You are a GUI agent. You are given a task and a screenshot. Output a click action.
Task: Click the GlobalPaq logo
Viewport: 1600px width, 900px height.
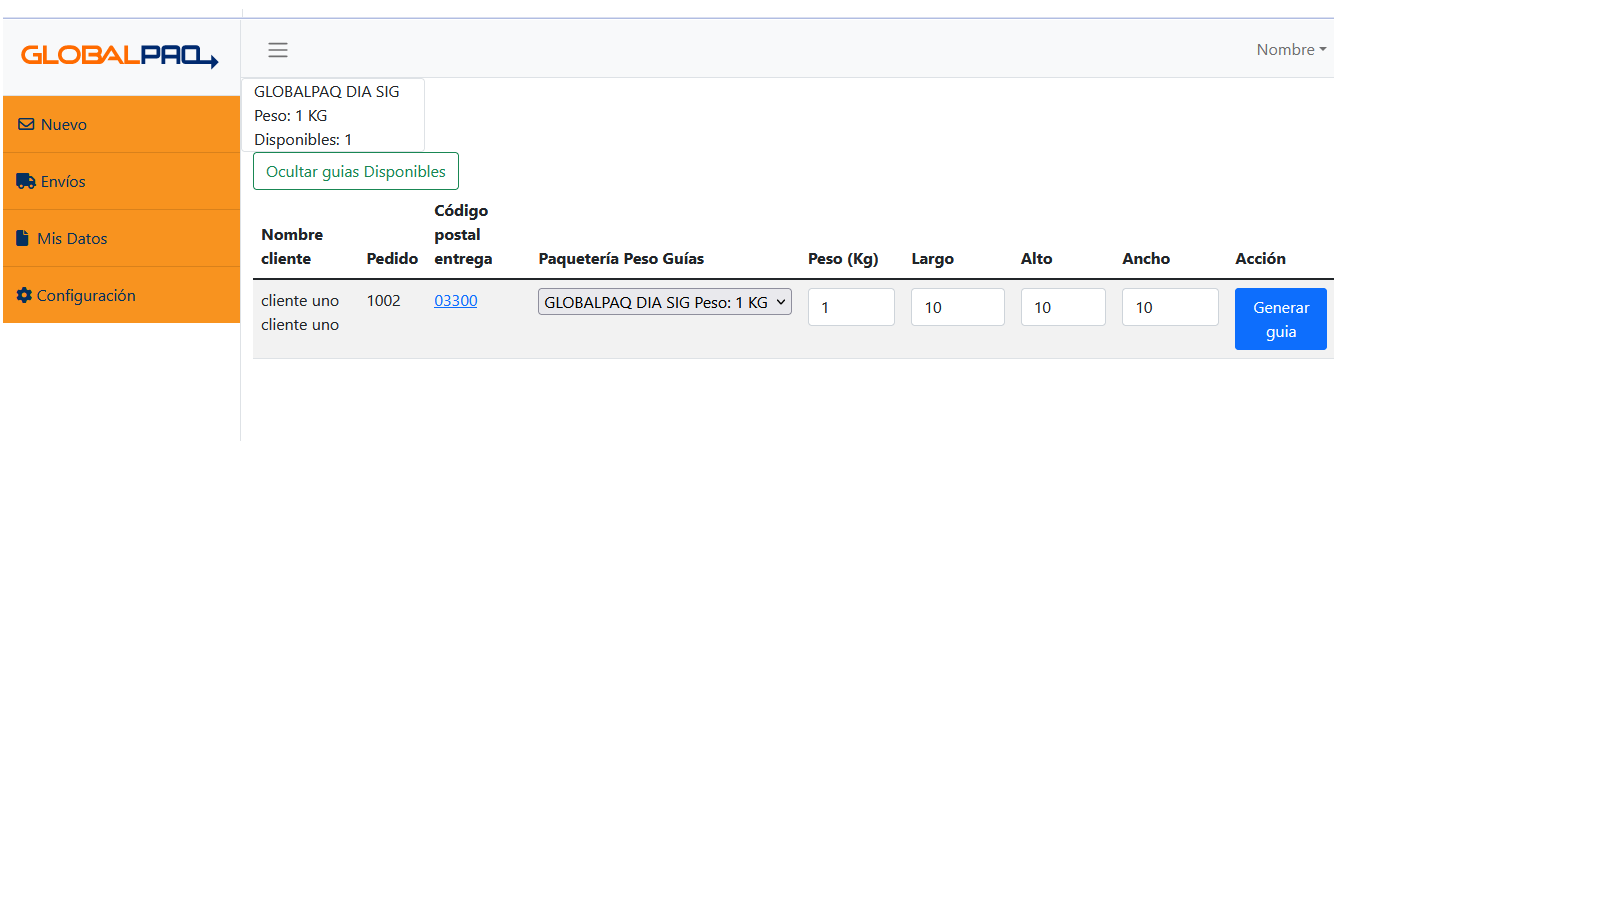[120, 56]
